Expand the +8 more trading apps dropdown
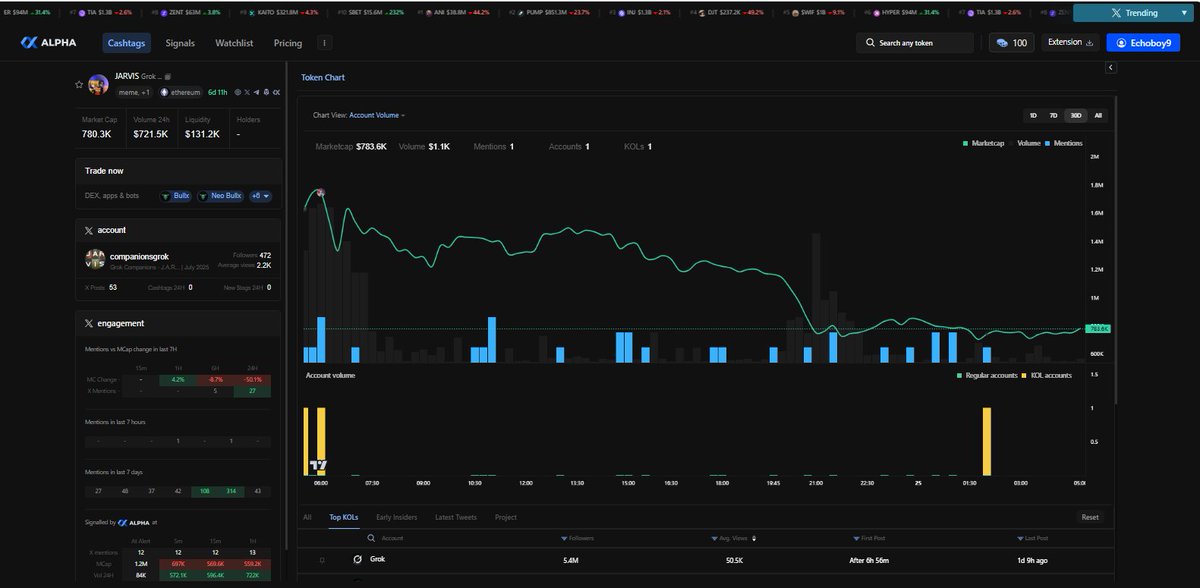The image size is (1200, 588). pos(261,196)
